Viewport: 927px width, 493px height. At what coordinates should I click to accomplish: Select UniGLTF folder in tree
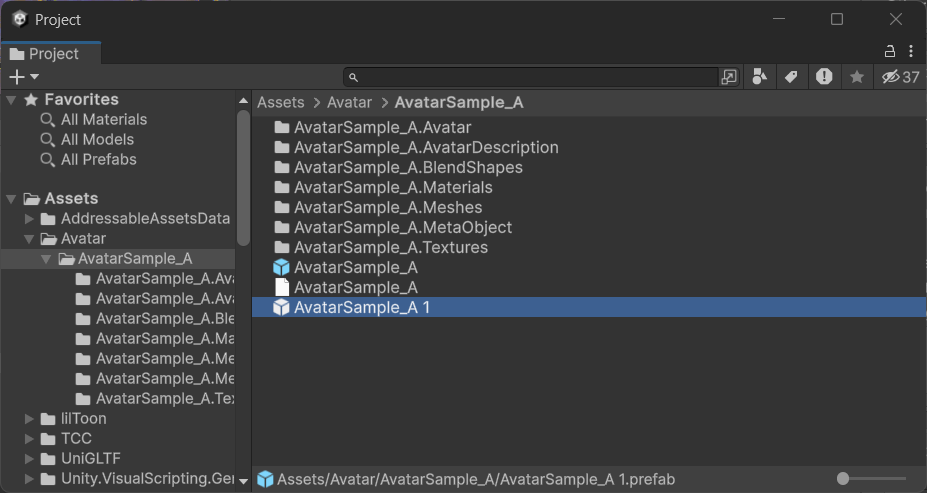point(90,459)
